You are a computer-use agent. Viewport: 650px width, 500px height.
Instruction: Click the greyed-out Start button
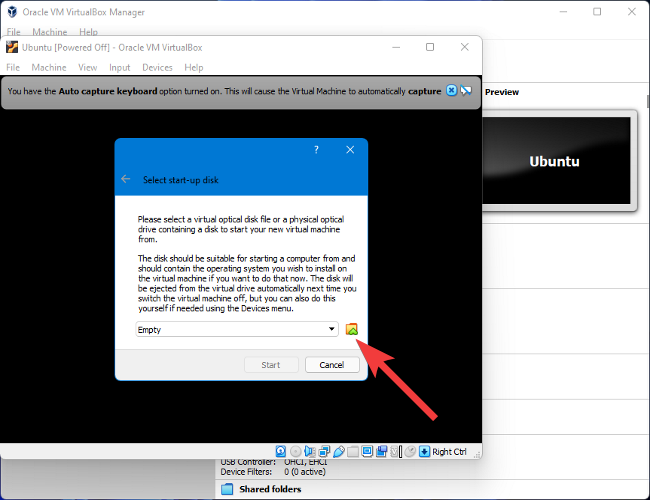(271, 365)
